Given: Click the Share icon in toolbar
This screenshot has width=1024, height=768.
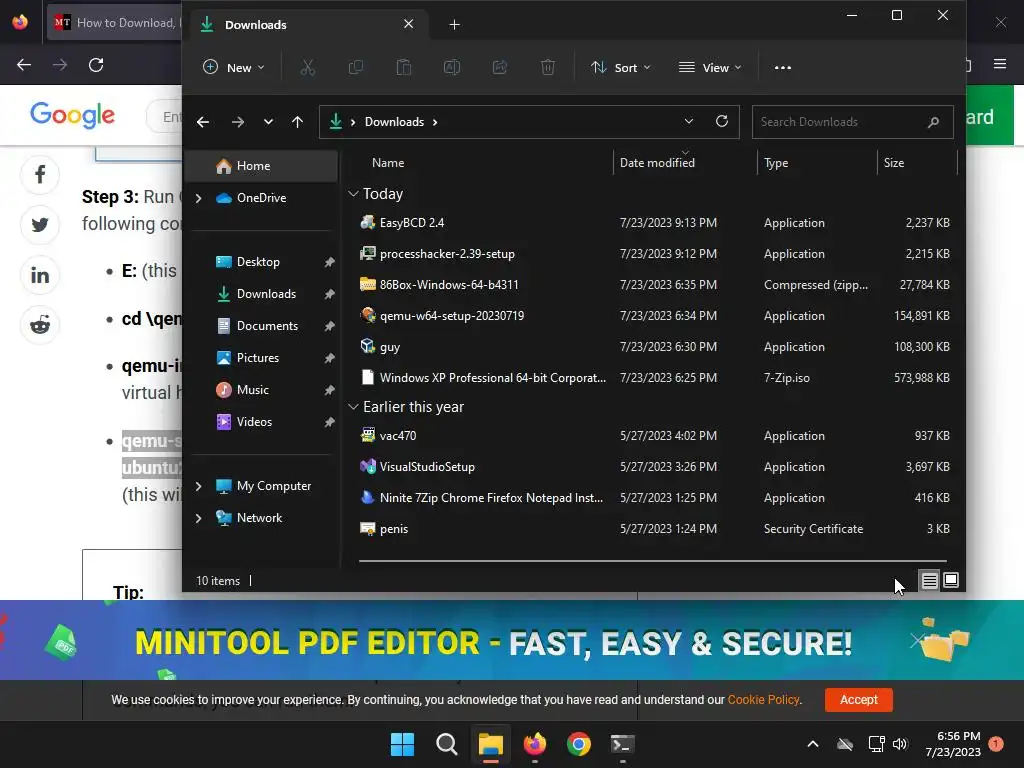Looking at the screenshot, I should coord(500,67).
